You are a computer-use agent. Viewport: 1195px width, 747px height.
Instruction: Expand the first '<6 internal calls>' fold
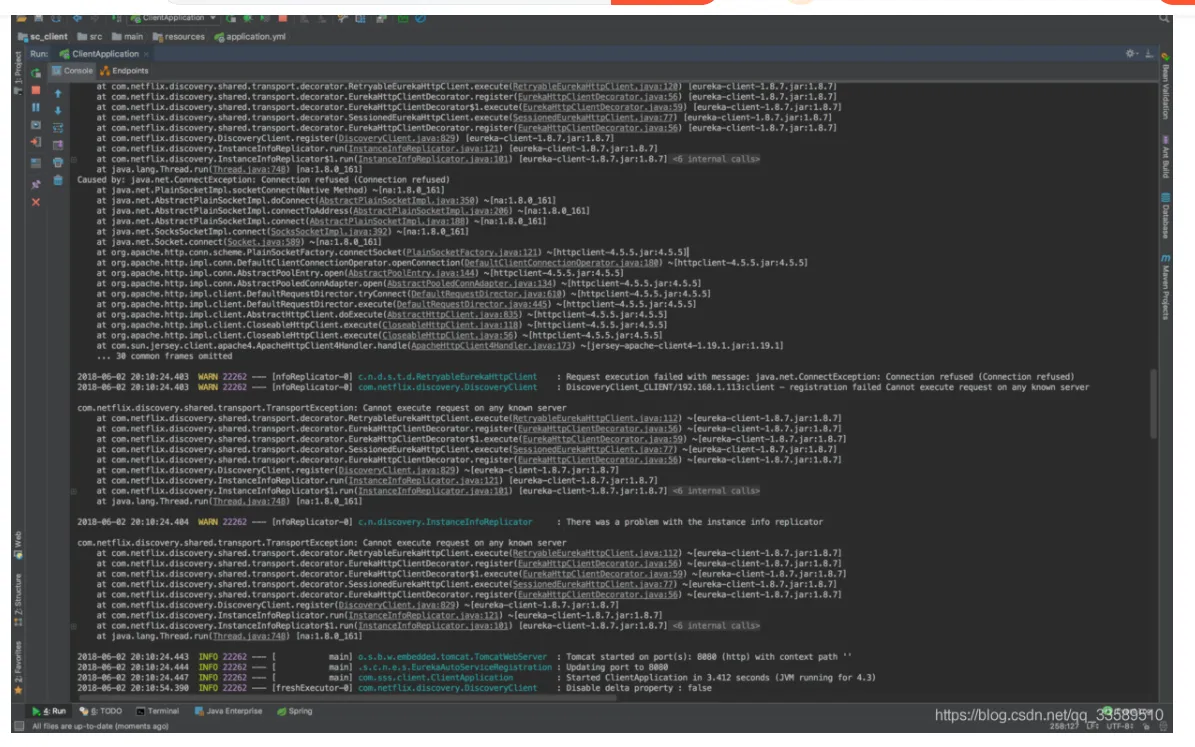point(715,159)
